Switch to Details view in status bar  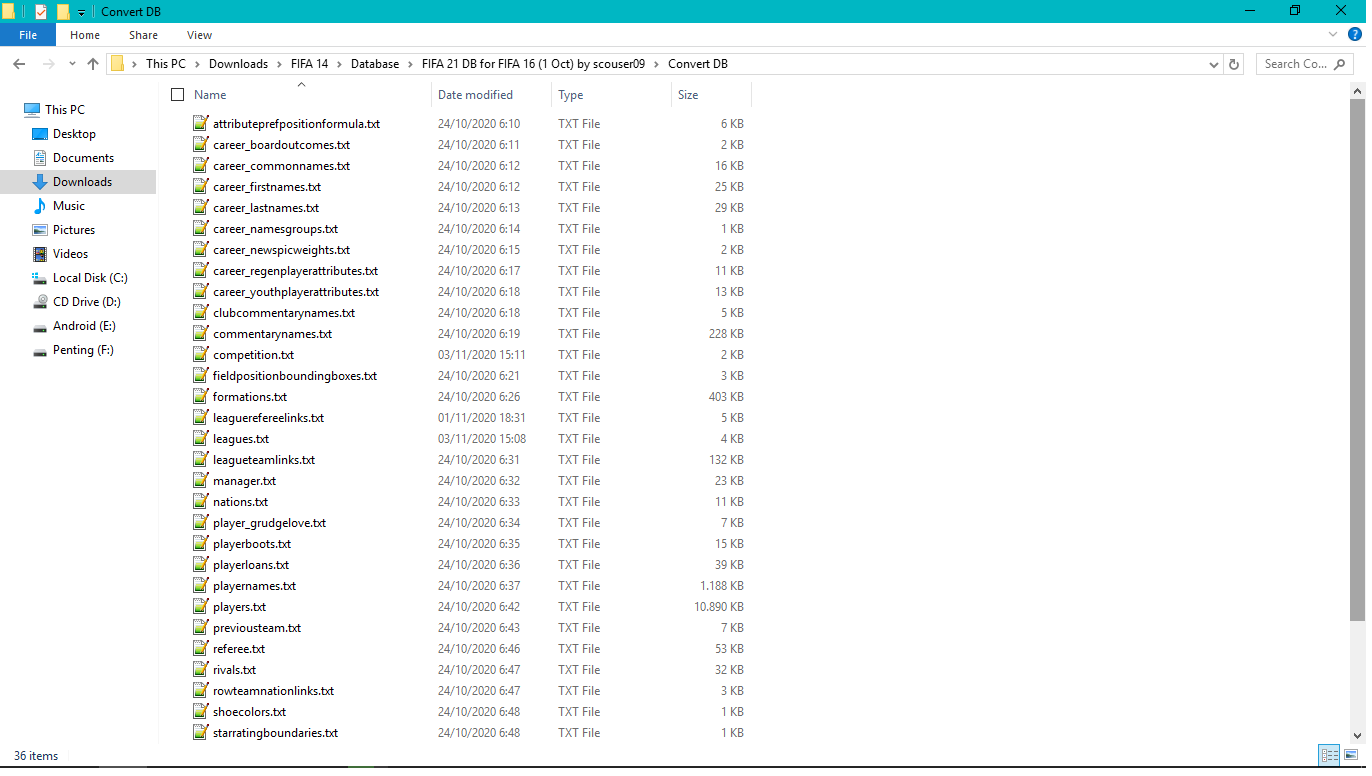1329,756
